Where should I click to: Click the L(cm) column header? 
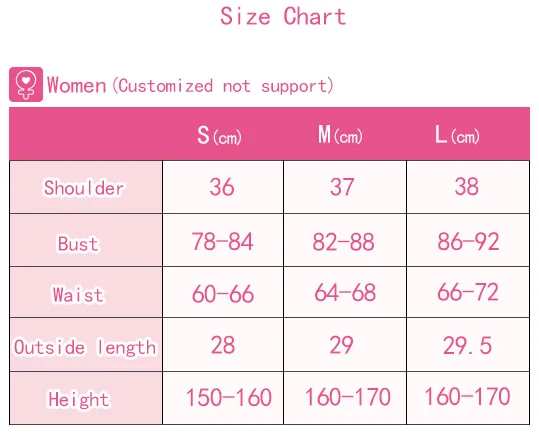tap(457, 135)
